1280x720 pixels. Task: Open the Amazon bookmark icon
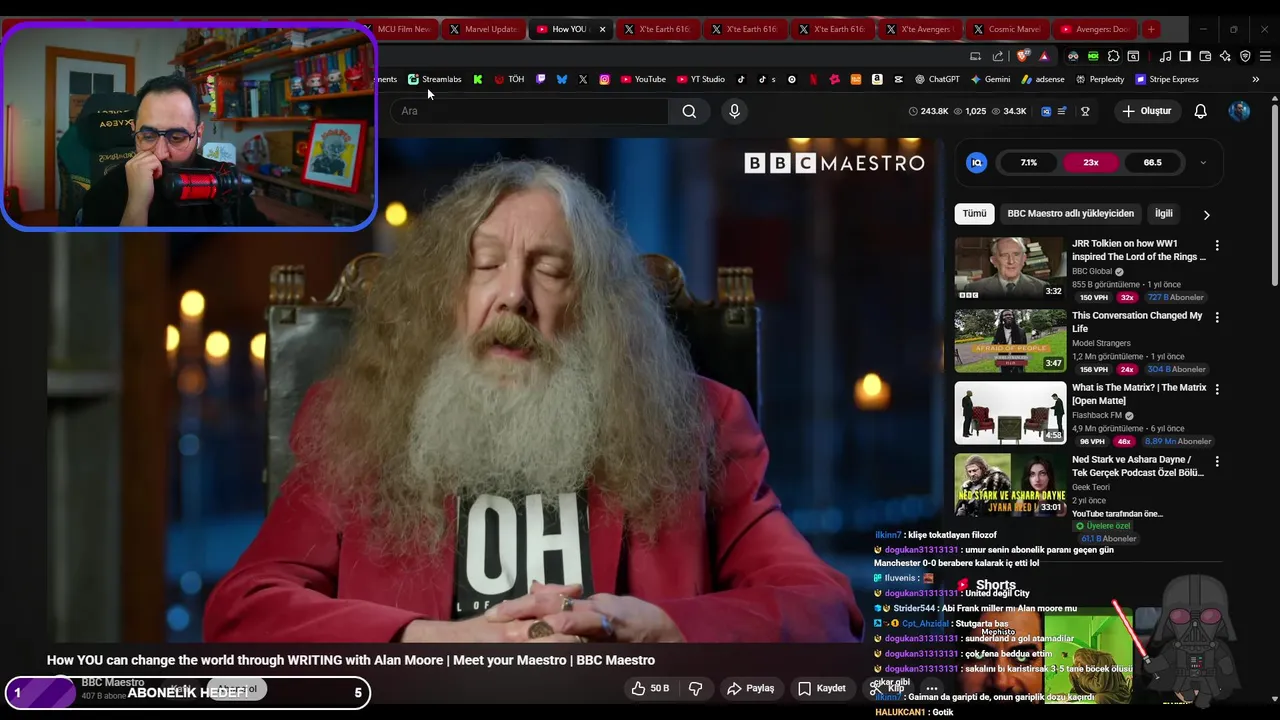click(877, 79)
